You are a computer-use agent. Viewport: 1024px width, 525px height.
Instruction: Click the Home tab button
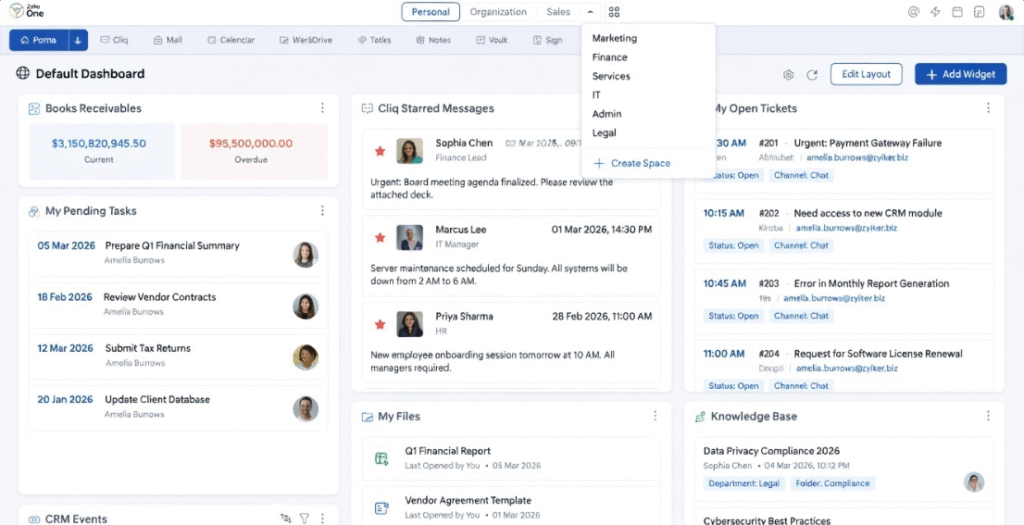pyautogui.click(x=39, y=40)
